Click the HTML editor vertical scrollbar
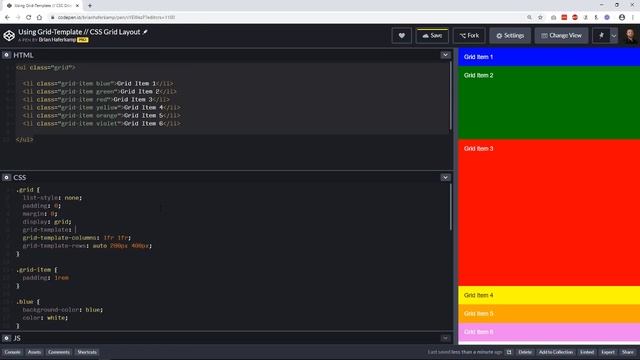The width and height of the screenshot is (640, 360). 451,96
